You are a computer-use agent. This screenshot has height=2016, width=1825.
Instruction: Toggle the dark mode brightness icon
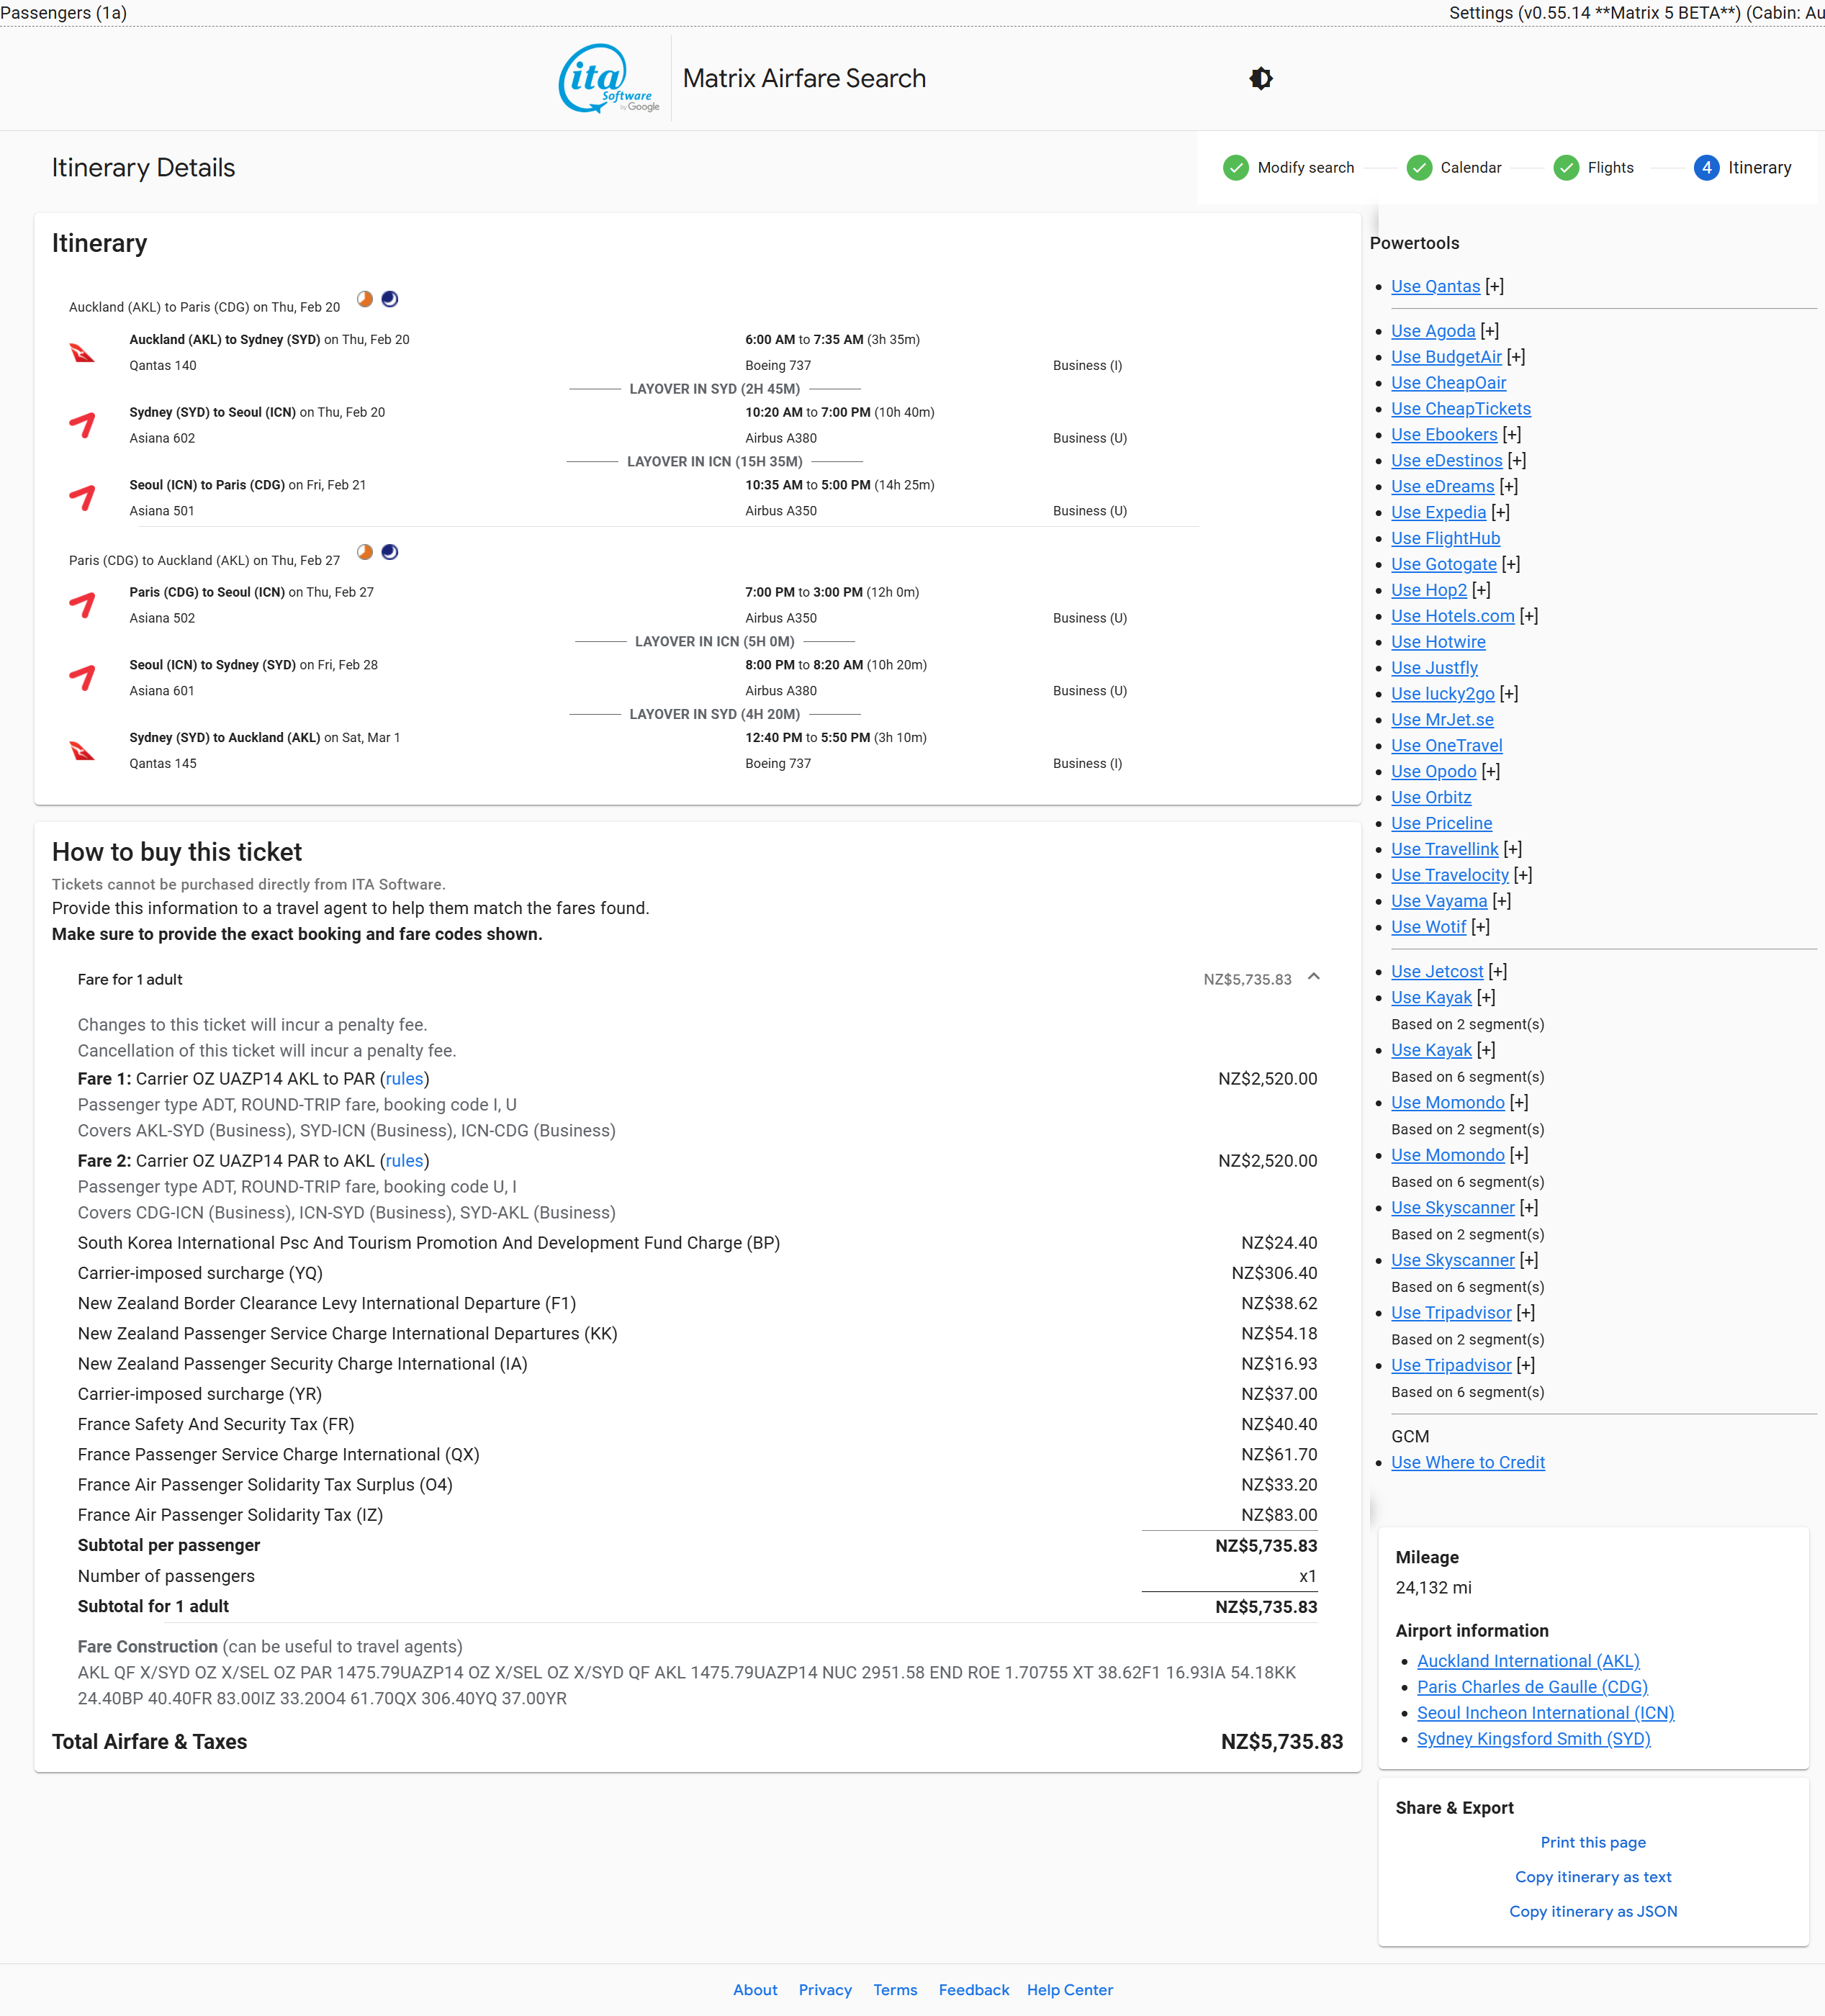[1260, 78]
